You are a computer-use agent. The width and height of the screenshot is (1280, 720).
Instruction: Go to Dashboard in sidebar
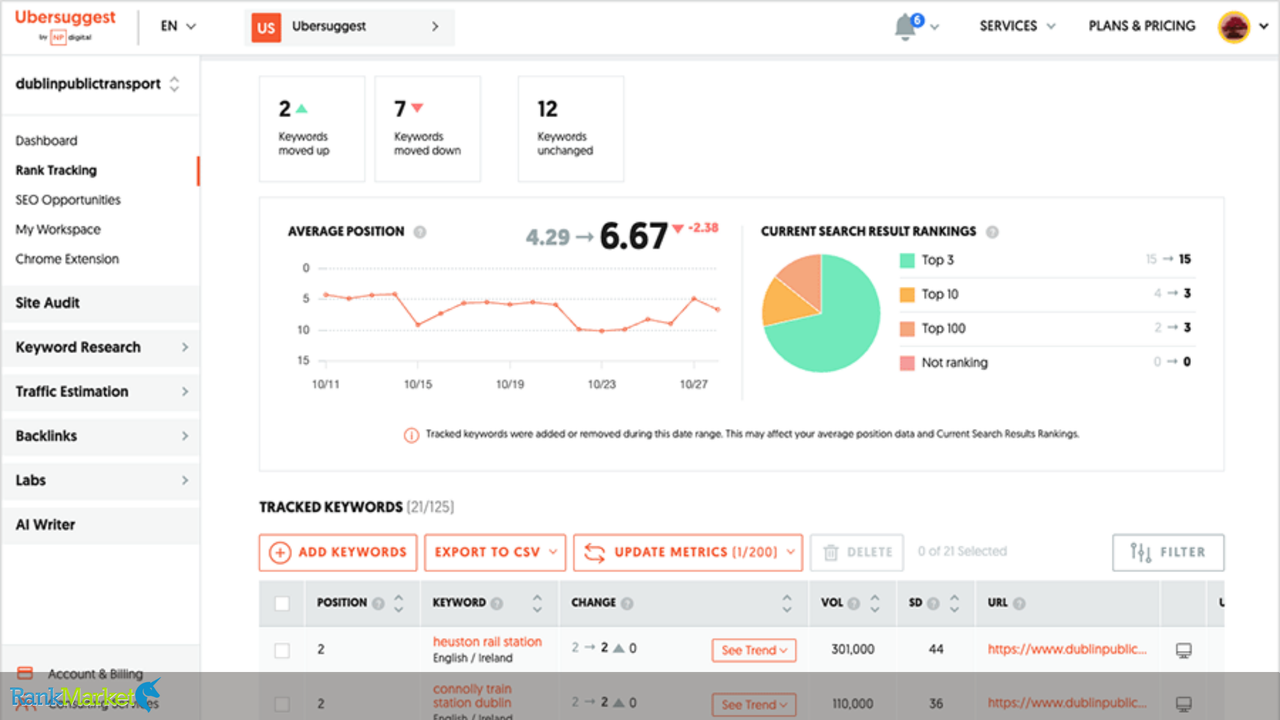point(46,141)
